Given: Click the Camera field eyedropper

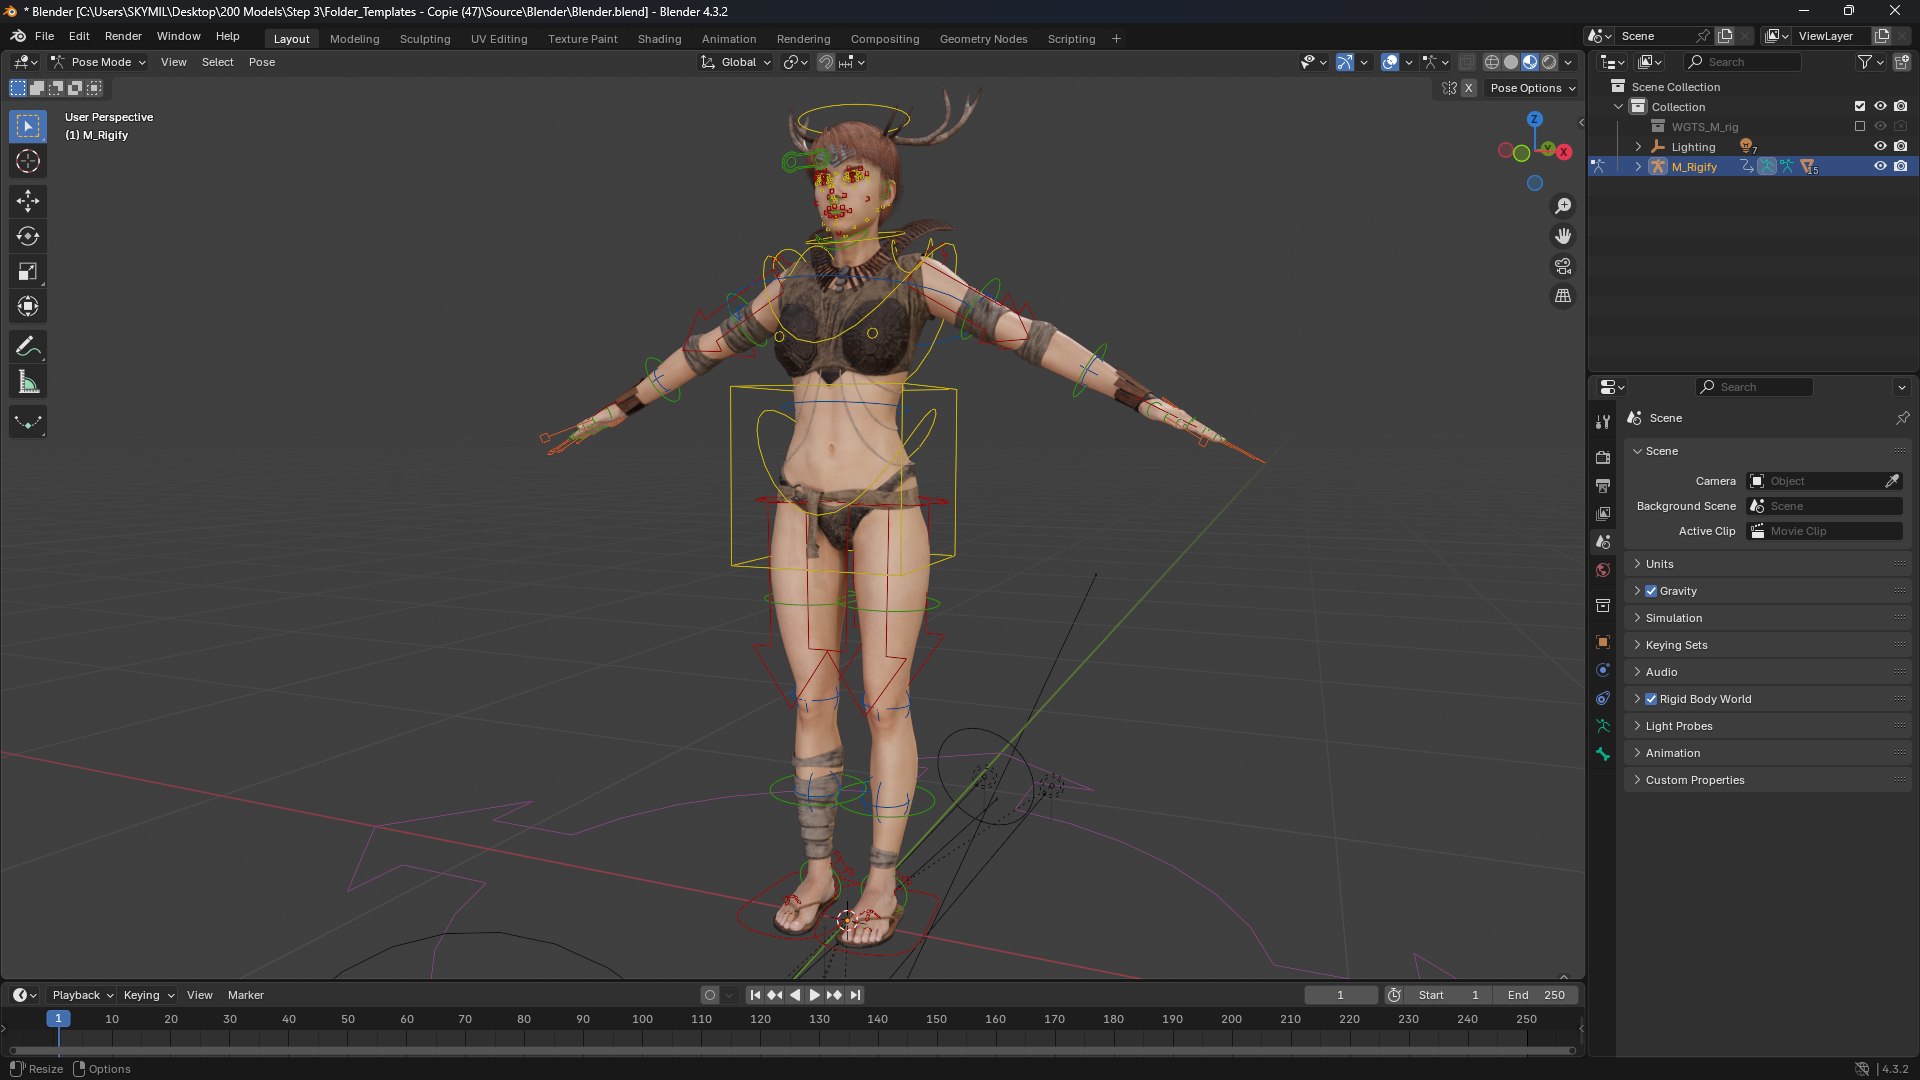Looking at the screenshot, I should pyautogui.click(x=1892, y=481).
